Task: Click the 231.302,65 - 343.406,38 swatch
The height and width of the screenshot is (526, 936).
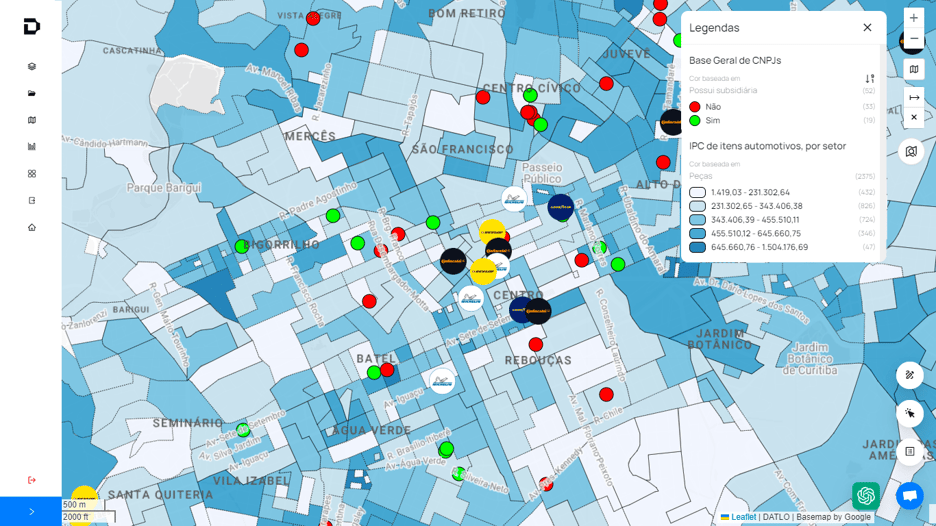Action: 697,206
